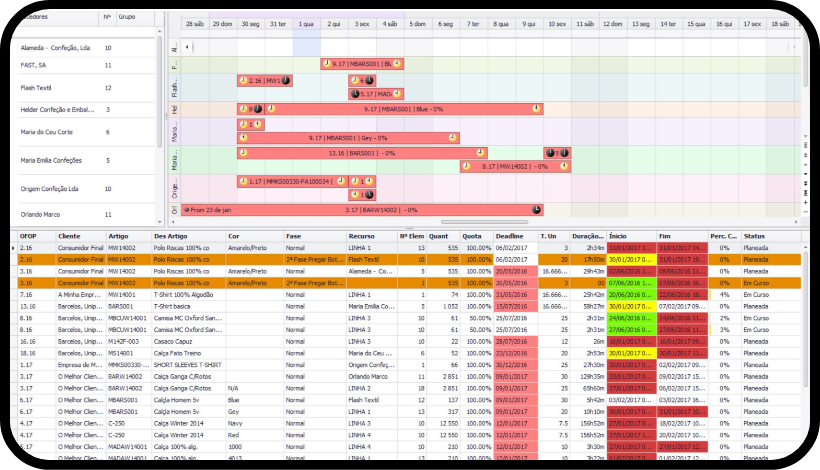820x470 pixels.
Task: Select the highlighted '1 qua' date header
Action: click(x=307, y=22)
